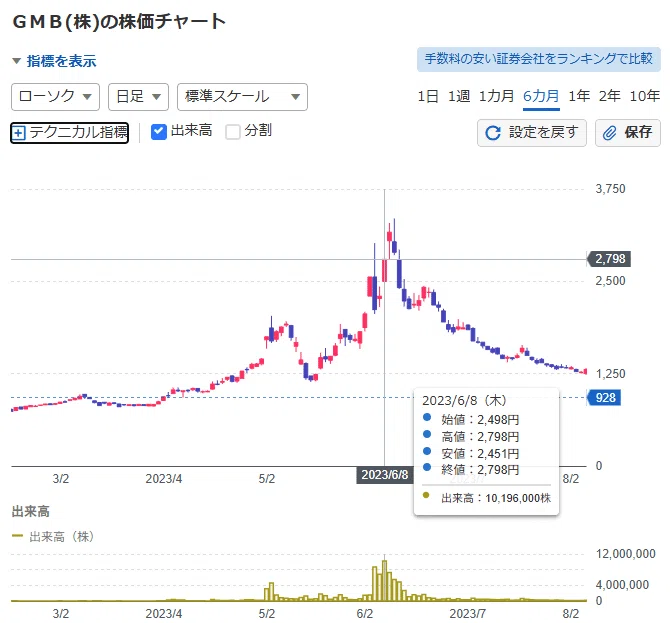Viewport: 670px width, 623px height.
Task: Click the plus icon on テクニカル指標
Action: tap(18, 133)
